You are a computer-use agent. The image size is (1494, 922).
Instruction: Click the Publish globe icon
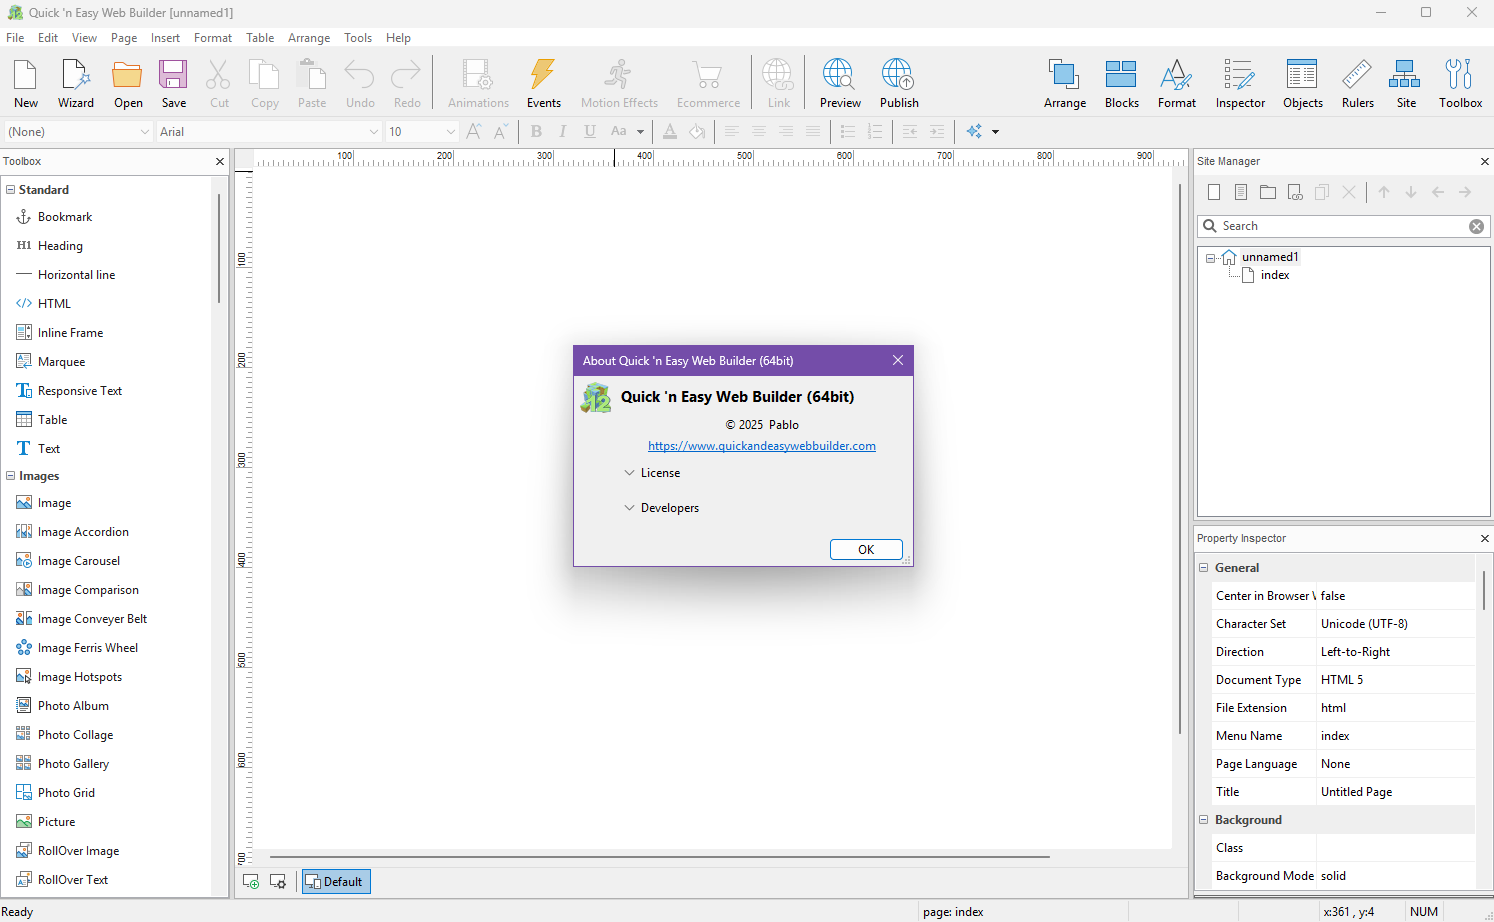tap(898, 75)
